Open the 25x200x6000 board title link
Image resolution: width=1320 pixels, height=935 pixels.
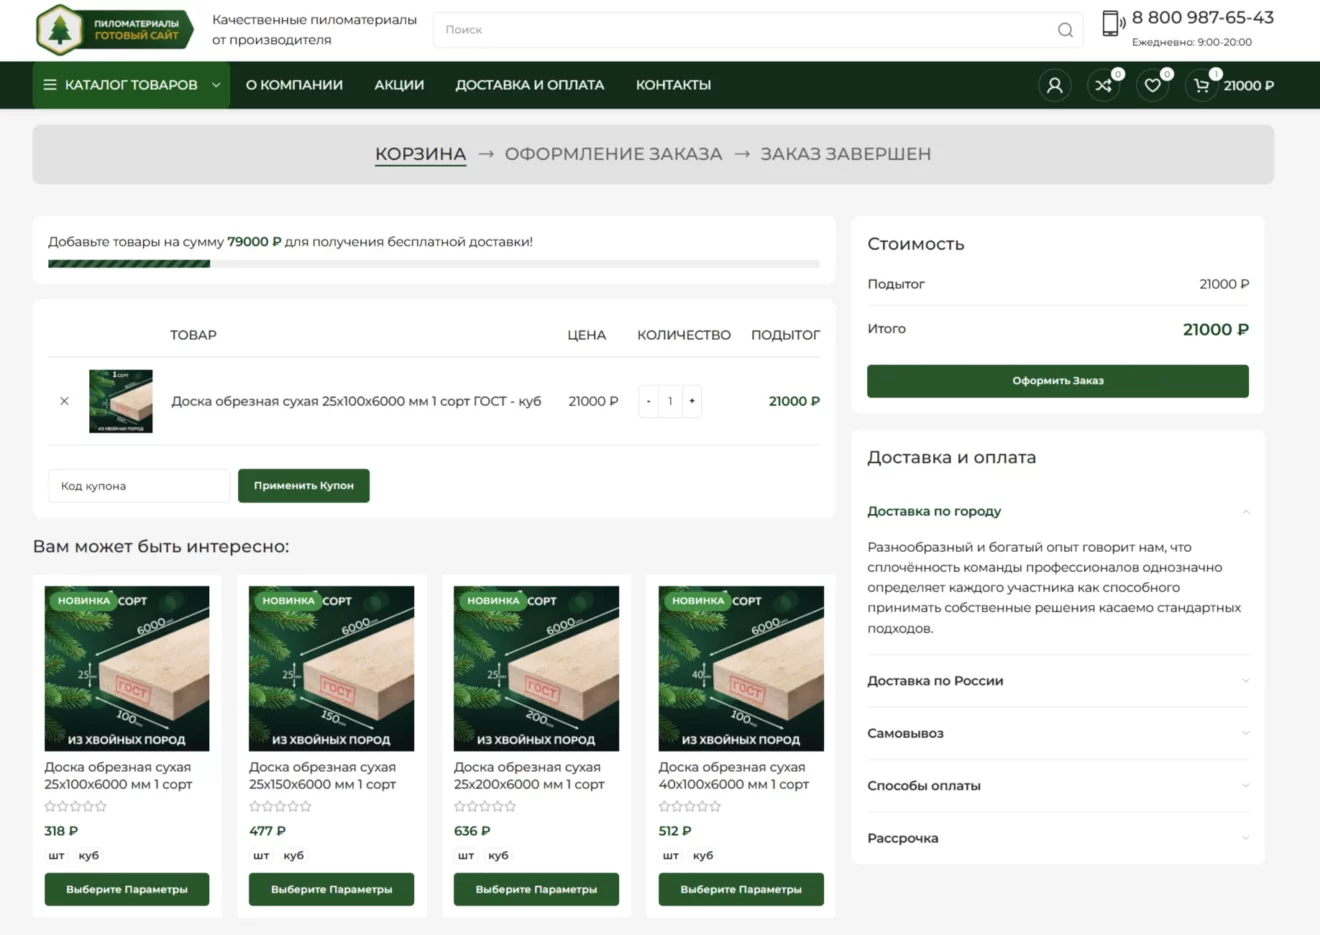[x=529, y=776]
